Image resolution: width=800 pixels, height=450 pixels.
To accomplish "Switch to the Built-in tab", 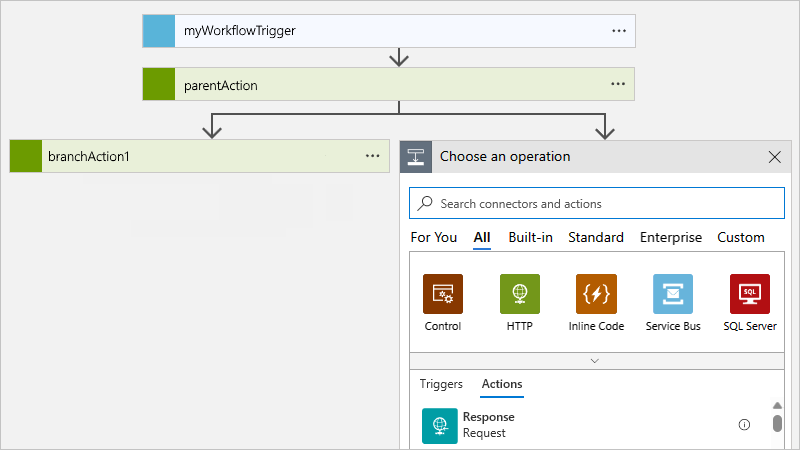I will point(530,238).
